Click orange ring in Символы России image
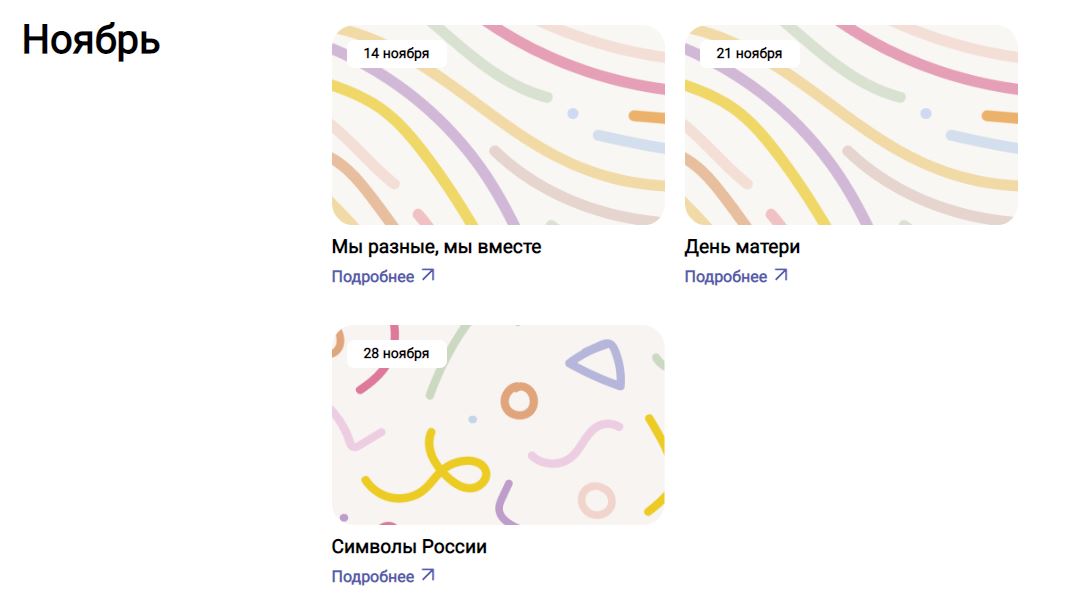 519,401
